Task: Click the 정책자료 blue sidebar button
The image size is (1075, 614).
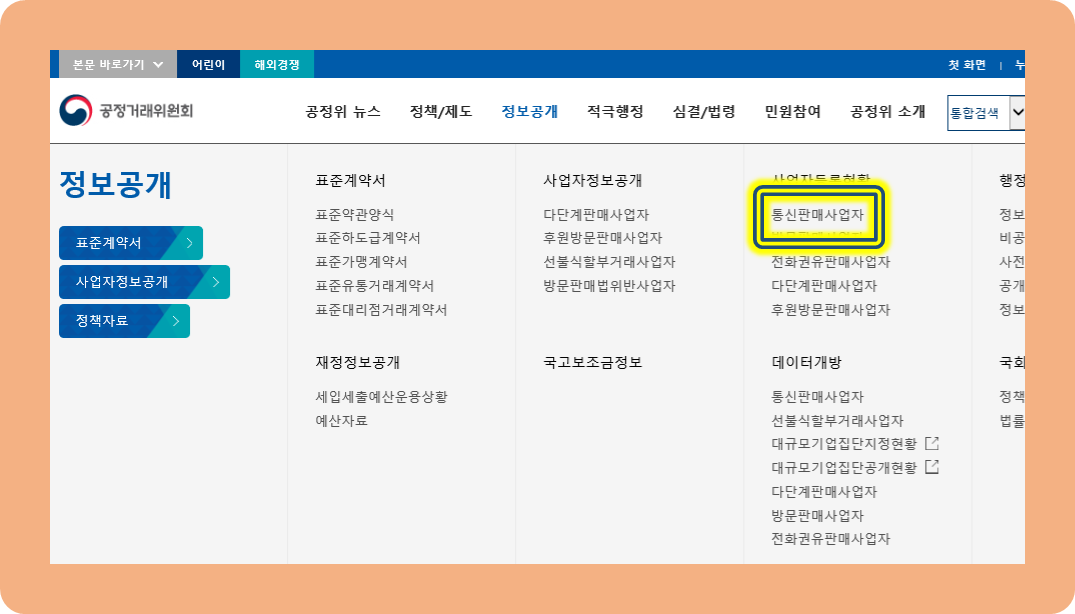Action: 124,321
